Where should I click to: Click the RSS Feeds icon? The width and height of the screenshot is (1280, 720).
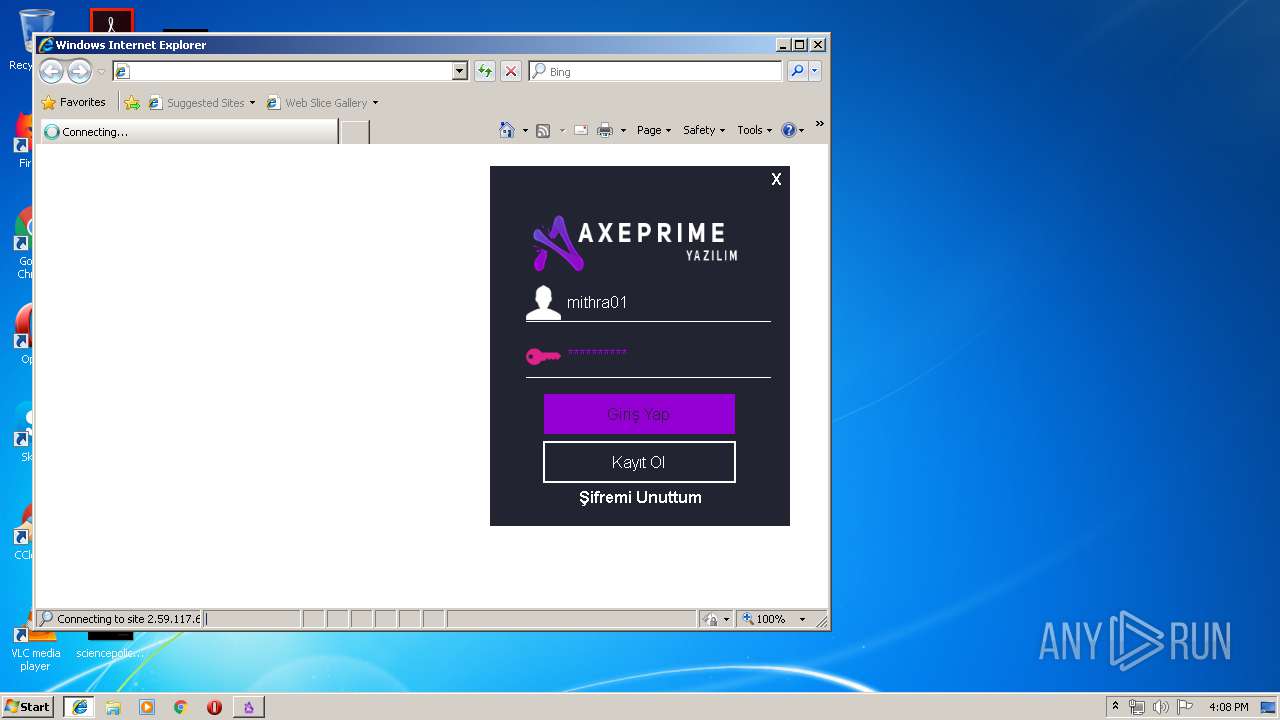[x=543, y=130]
